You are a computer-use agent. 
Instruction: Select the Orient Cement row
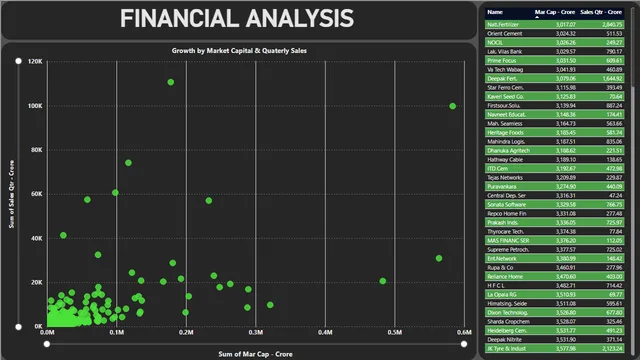pos(554,33)
